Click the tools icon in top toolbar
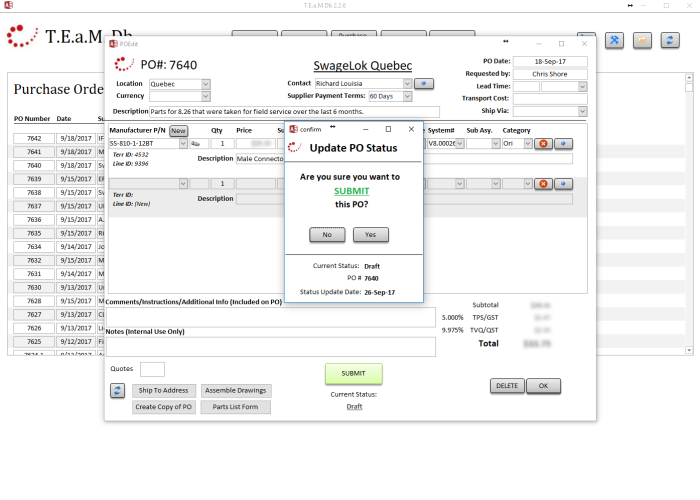This screenshot has width=700, height=500. pyautogui.click(x=616, y=40)
